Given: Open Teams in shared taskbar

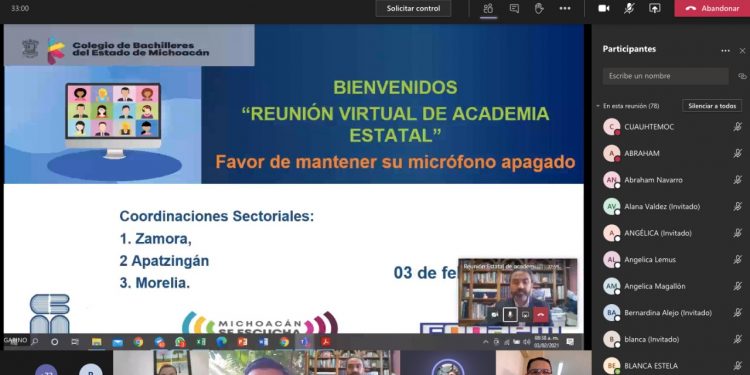Looking at the screenshot, I should tap(304, 342).
